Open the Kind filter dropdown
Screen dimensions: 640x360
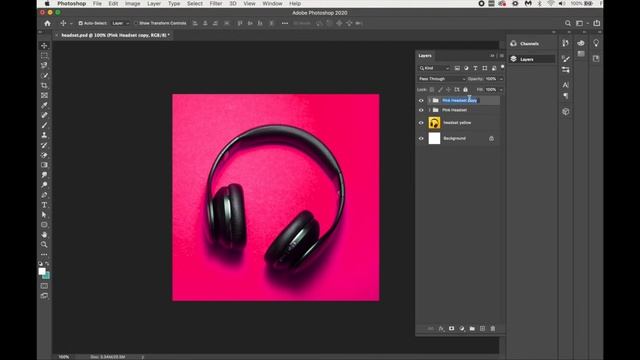(x=434, y=68)
